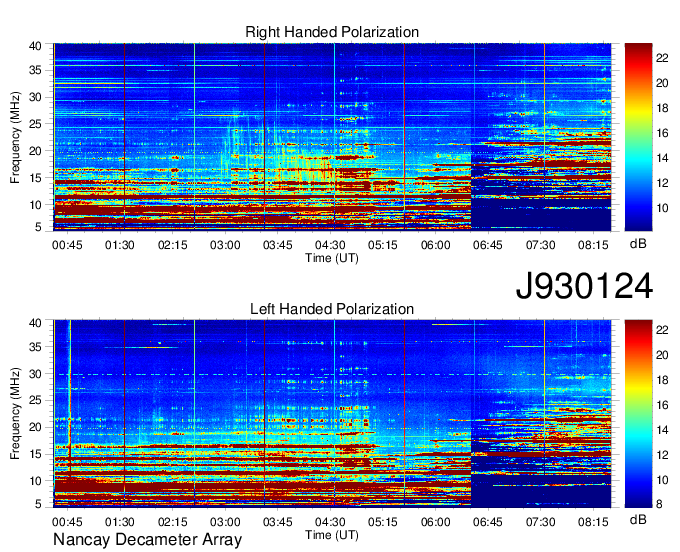Click the 06:45 time tick on the upper plot
The image size is (680, 552).
(488, 245)
